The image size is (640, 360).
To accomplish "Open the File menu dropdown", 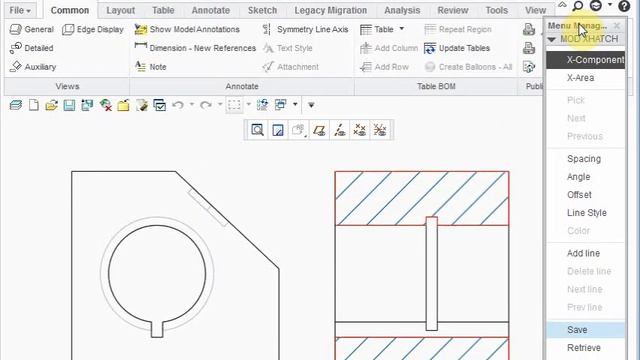I will coord(20,10).
